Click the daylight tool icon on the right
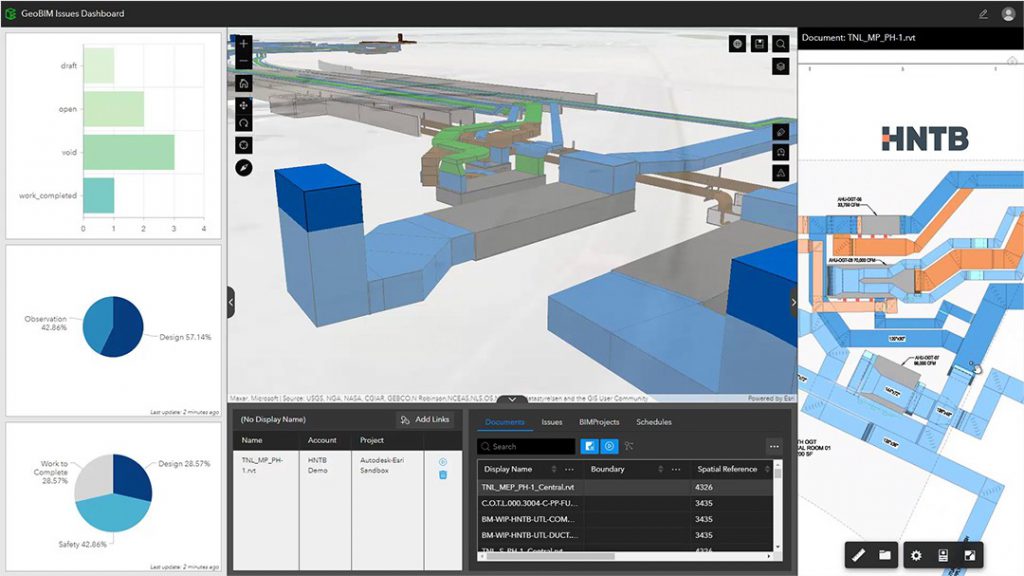Screen dimensions: 1024x576 (x=780, y=151)
